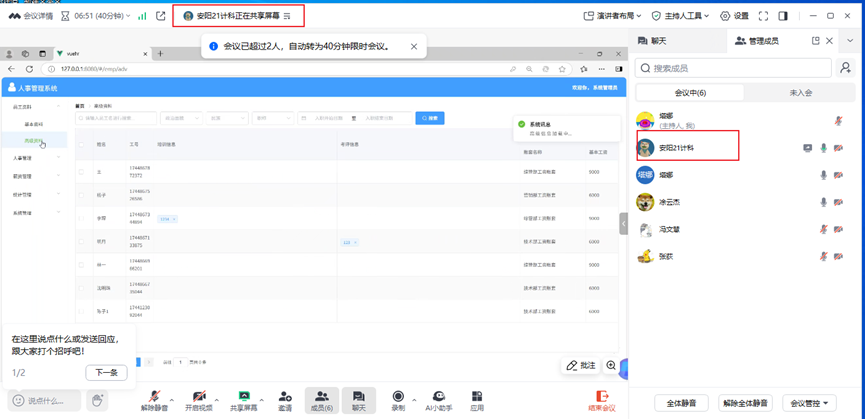Open the 会议管控 dropdown
Viewport: 865px width, 419px height.
[x=809, y=403]
